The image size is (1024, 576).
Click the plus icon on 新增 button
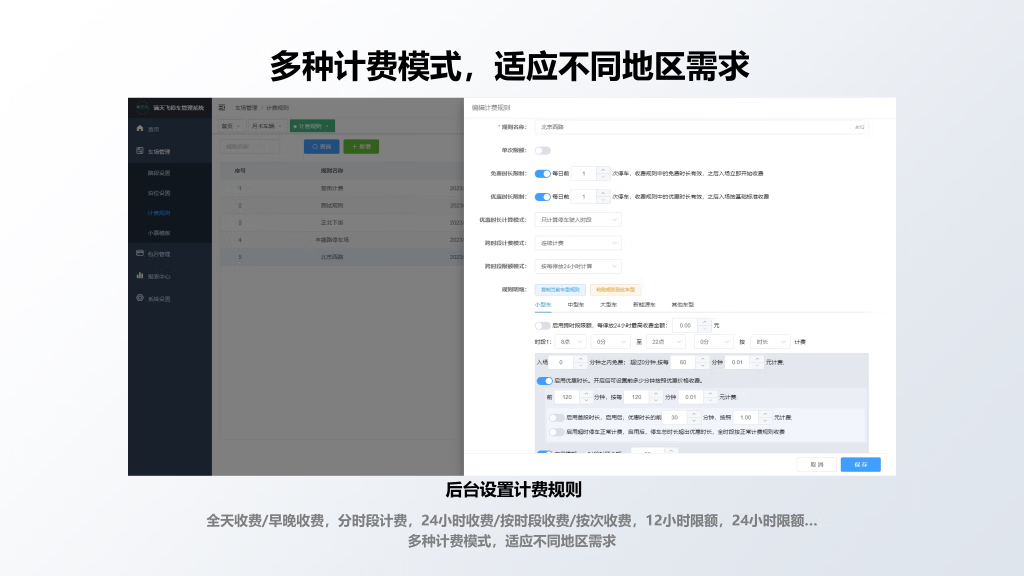pos(354,147)
